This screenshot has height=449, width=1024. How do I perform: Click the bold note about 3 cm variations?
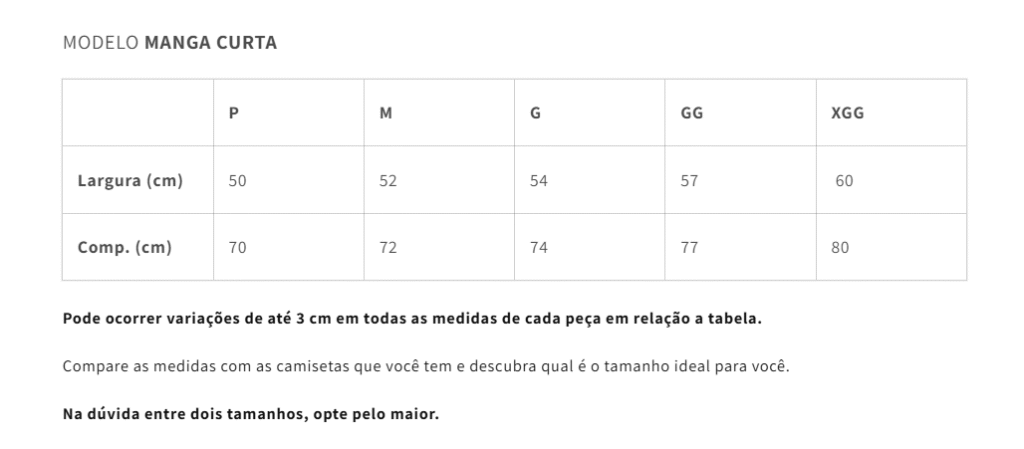pos(412,319)
